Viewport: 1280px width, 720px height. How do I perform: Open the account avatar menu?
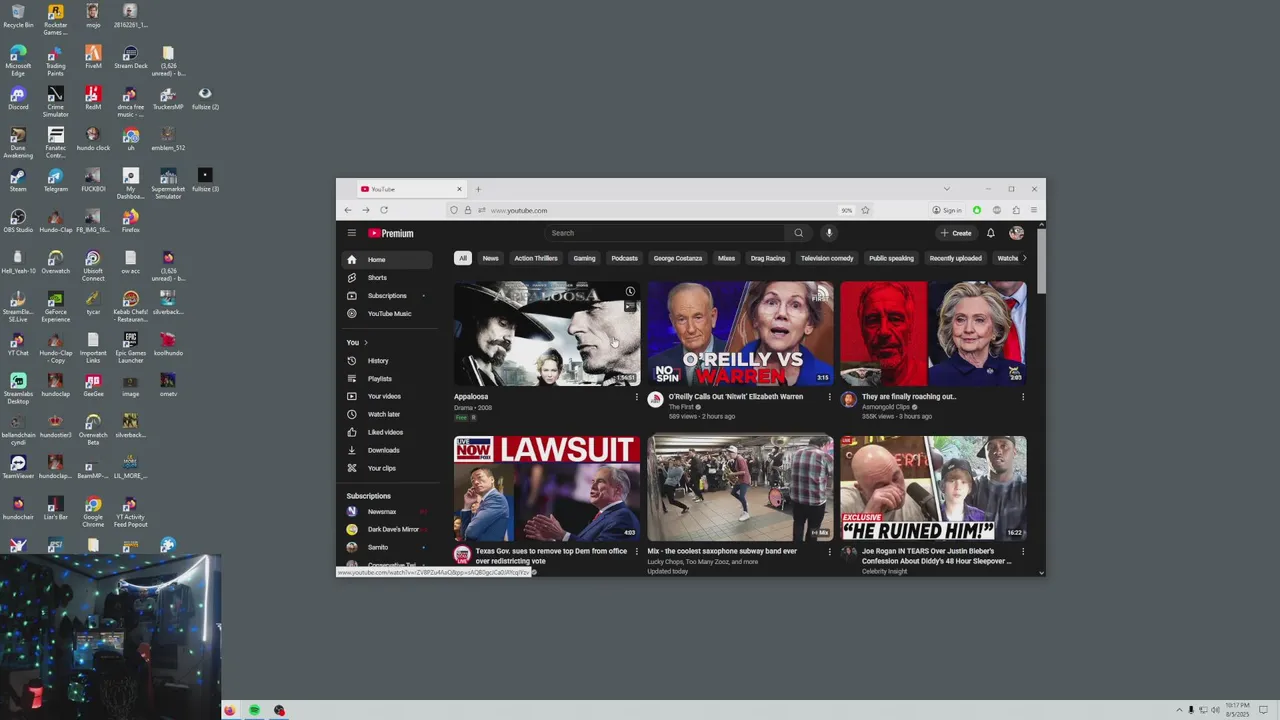tap(1016, 233)
